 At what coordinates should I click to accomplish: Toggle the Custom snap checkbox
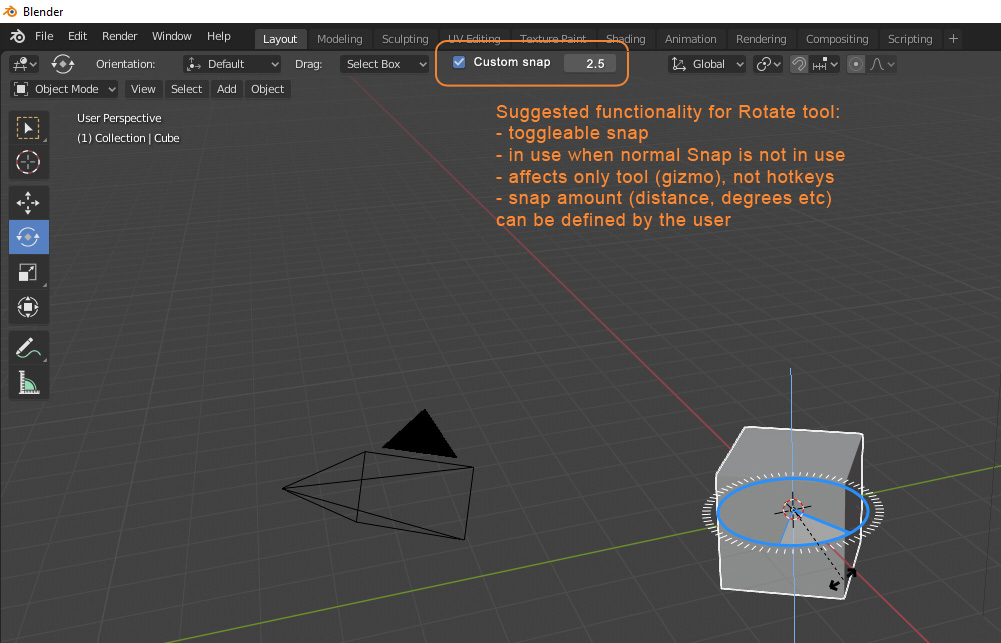[458, 62]
